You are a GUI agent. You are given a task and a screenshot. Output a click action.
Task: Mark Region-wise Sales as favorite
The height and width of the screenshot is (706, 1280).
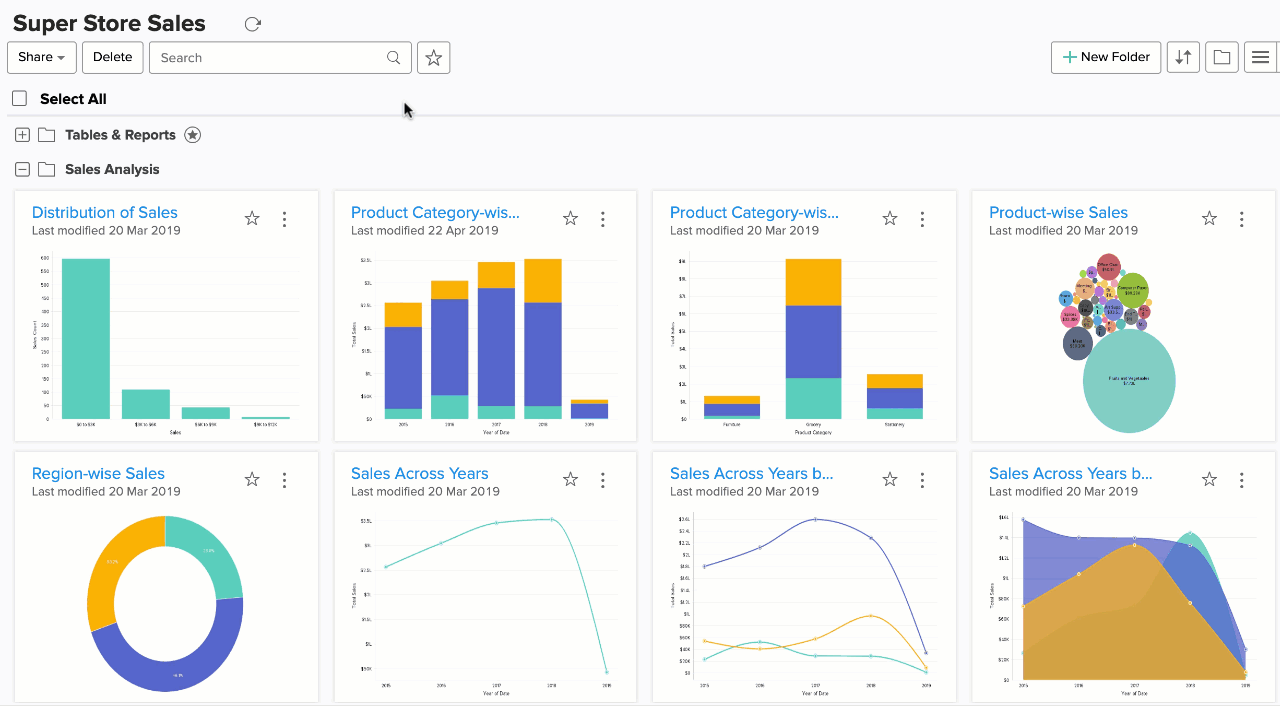(252, 480)
